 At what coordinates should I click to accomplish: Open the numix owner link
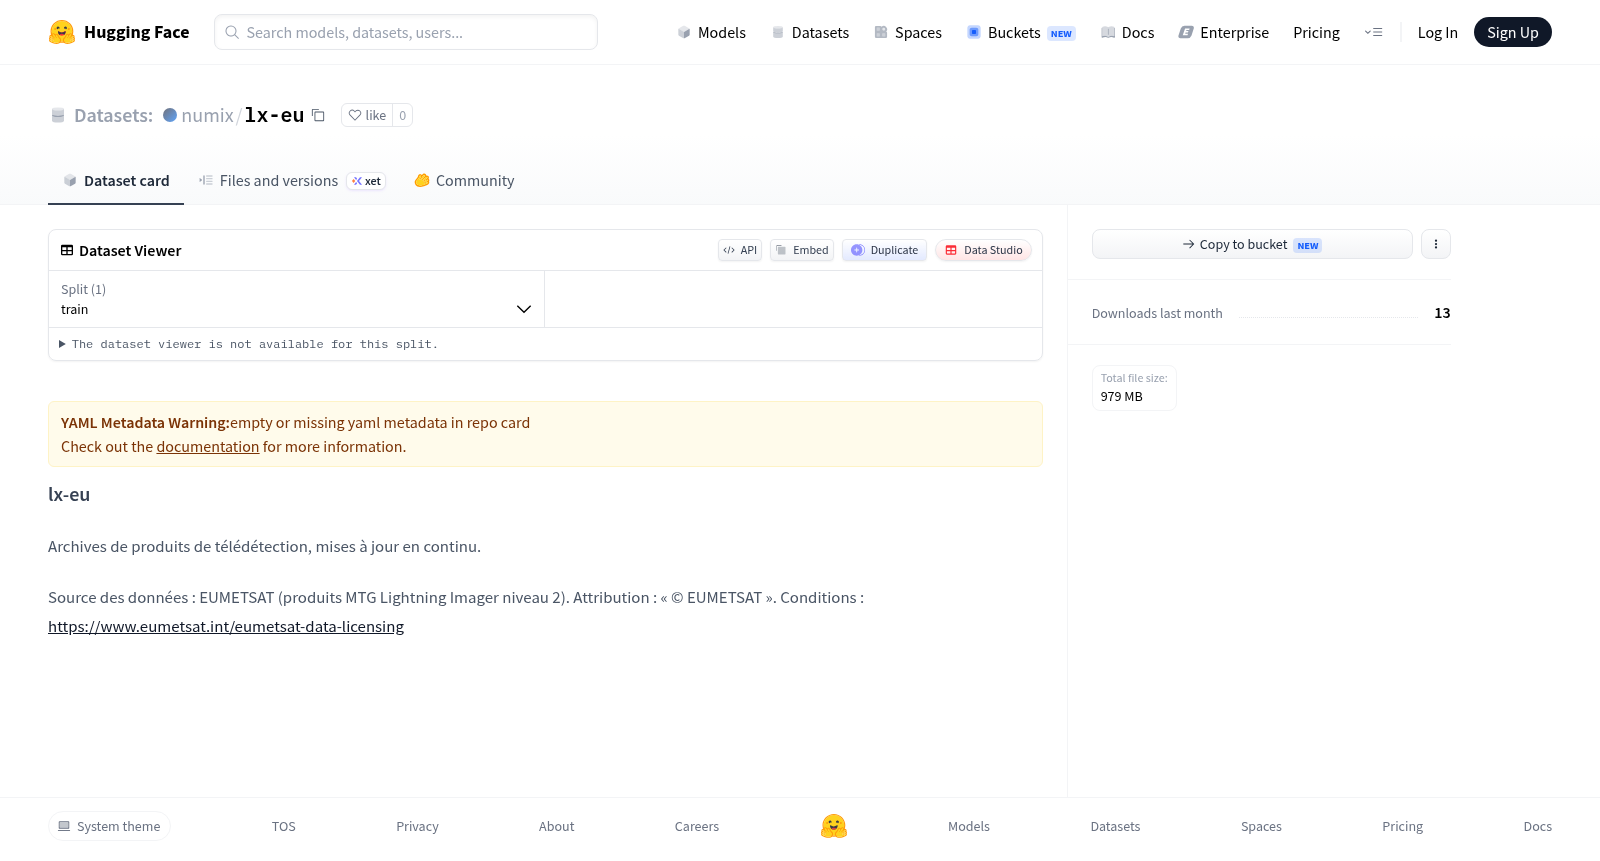pos(207,115)
